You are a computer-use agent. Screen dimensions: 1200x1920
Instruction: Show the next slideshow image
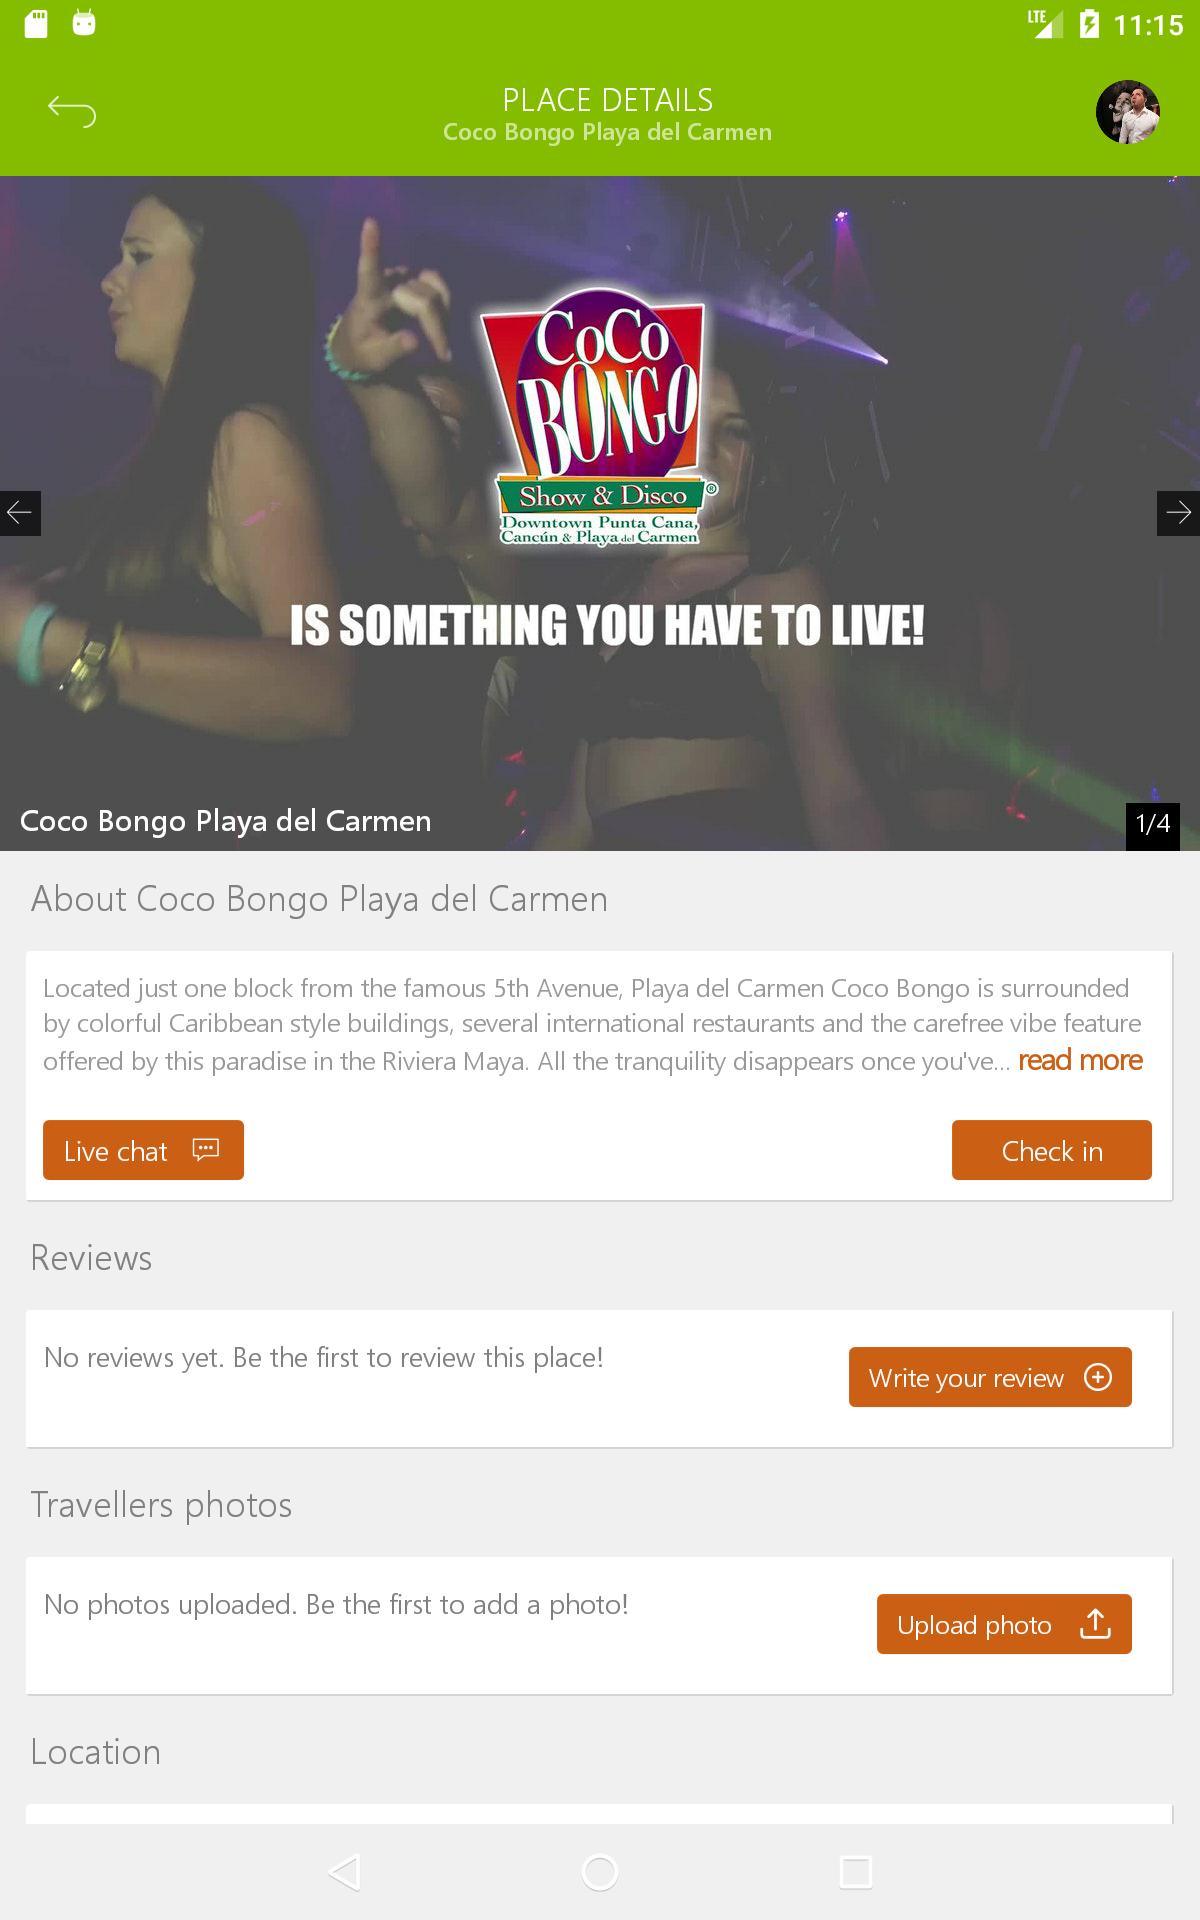pyautogui.click(x=1178, y=513)
